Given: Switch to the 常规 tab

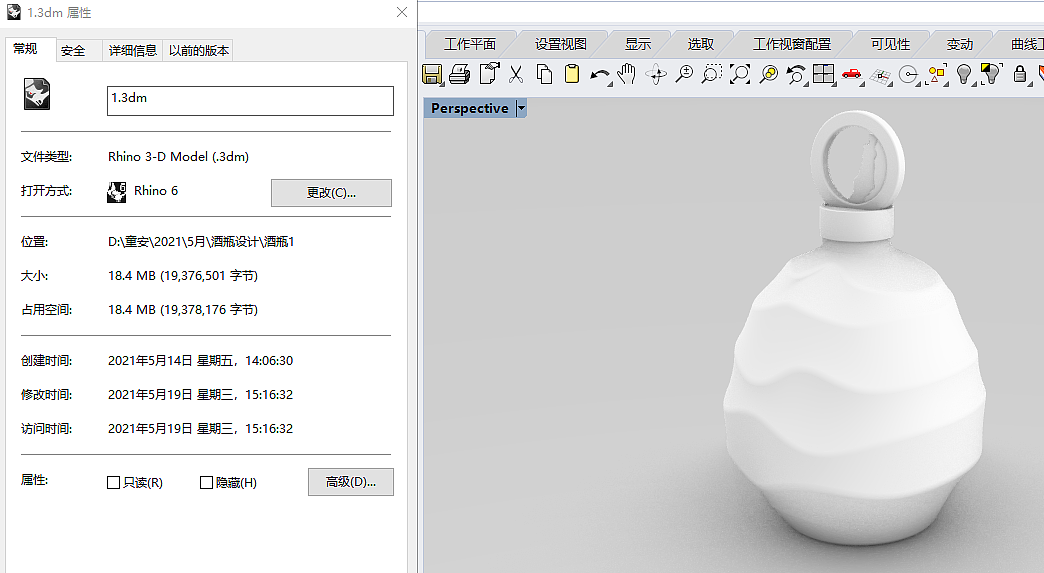Looking at the screenshot, I should pyautogui.click(x=25, y=49).
